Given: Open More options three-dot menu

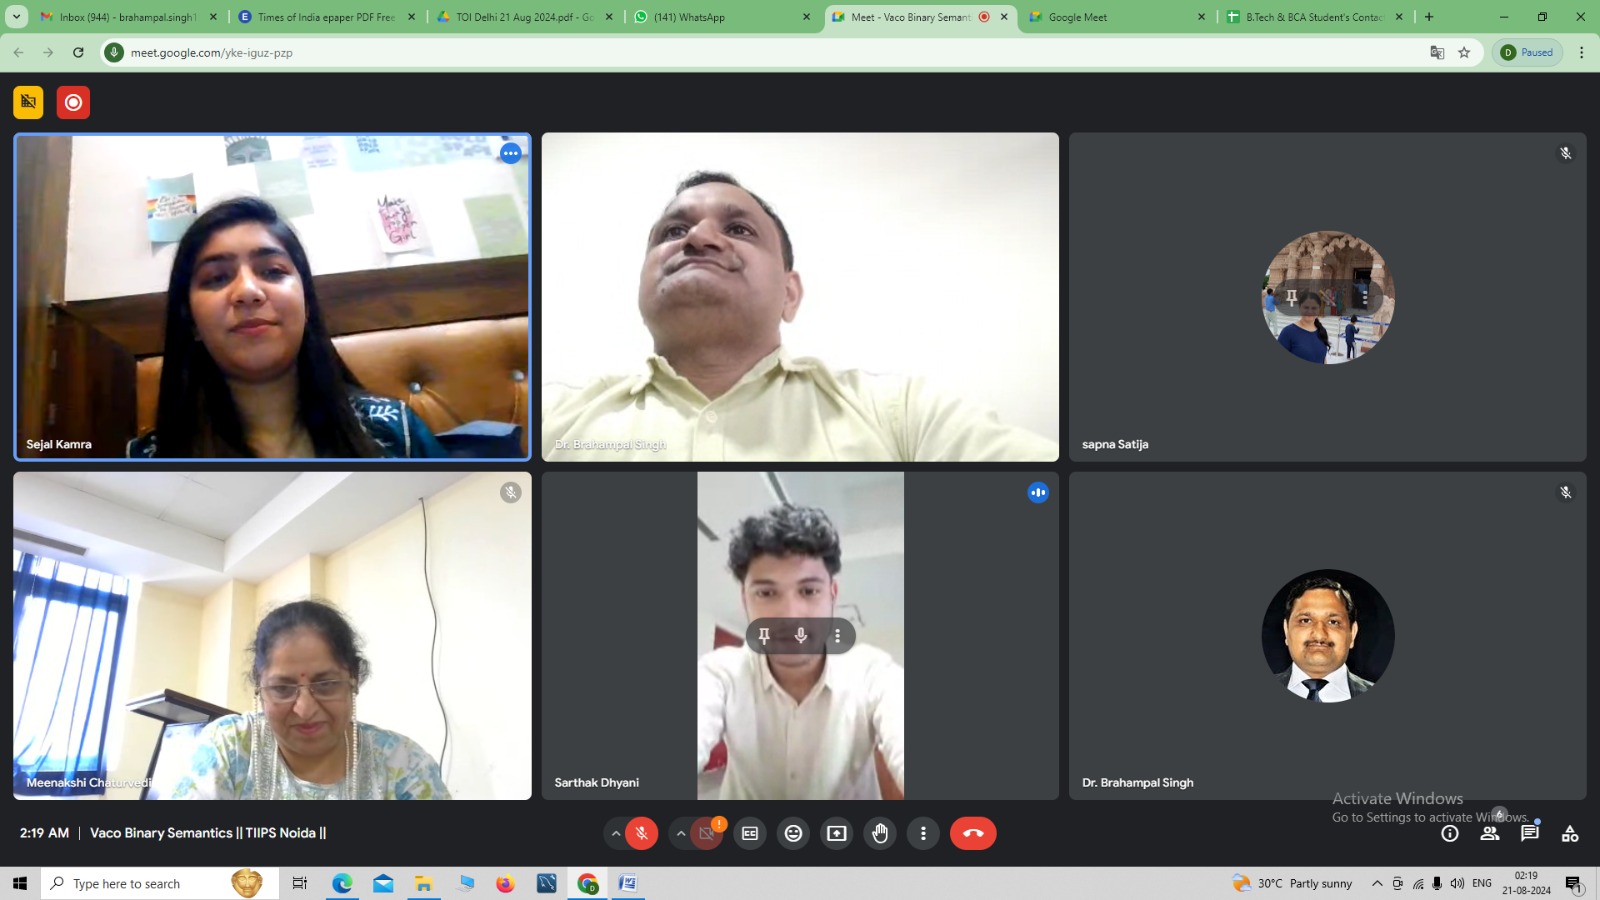Looking at the screenshot, I should point(923,833).
